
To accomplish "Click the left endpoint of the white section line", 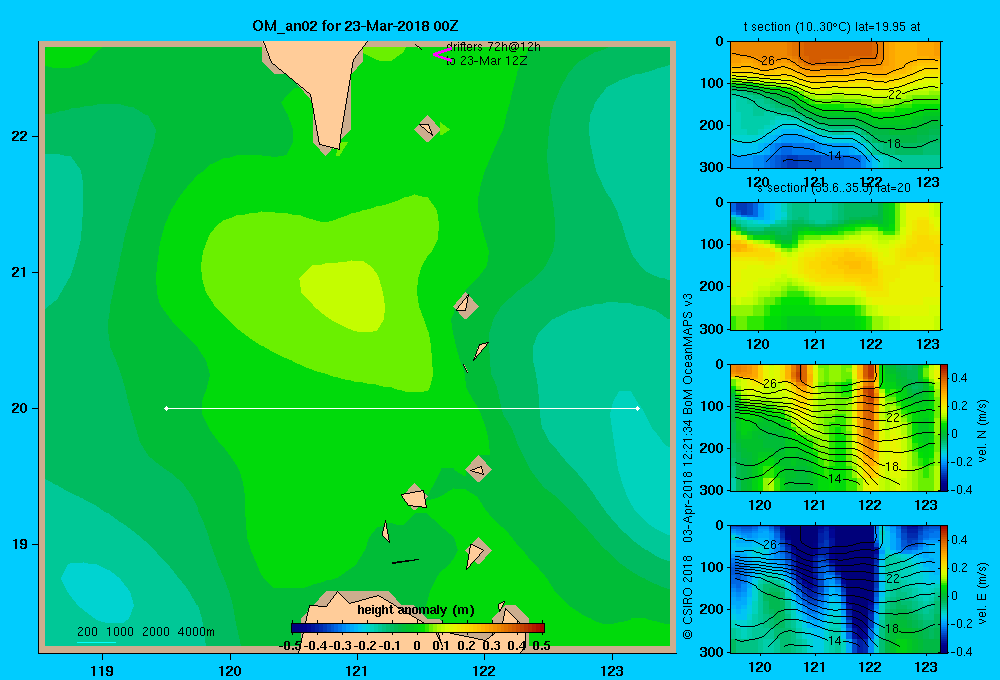I will (166, 408).
